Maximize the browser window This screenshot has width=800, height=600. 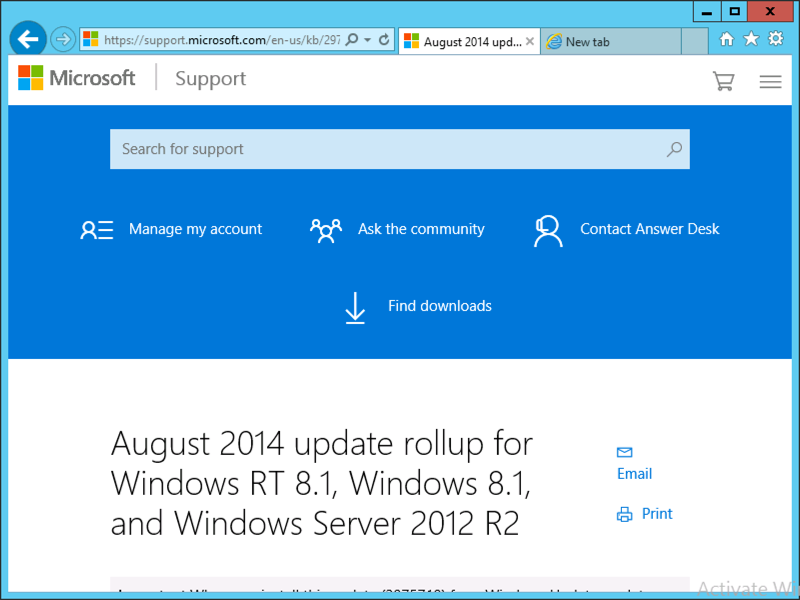point(734,11)
